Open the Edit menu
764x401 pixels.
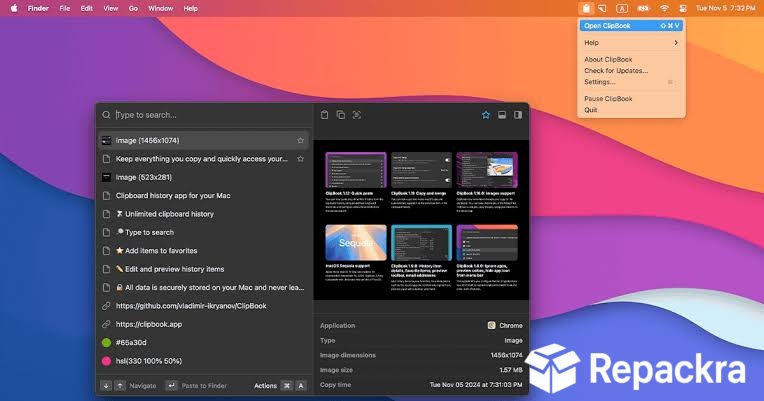87,8
